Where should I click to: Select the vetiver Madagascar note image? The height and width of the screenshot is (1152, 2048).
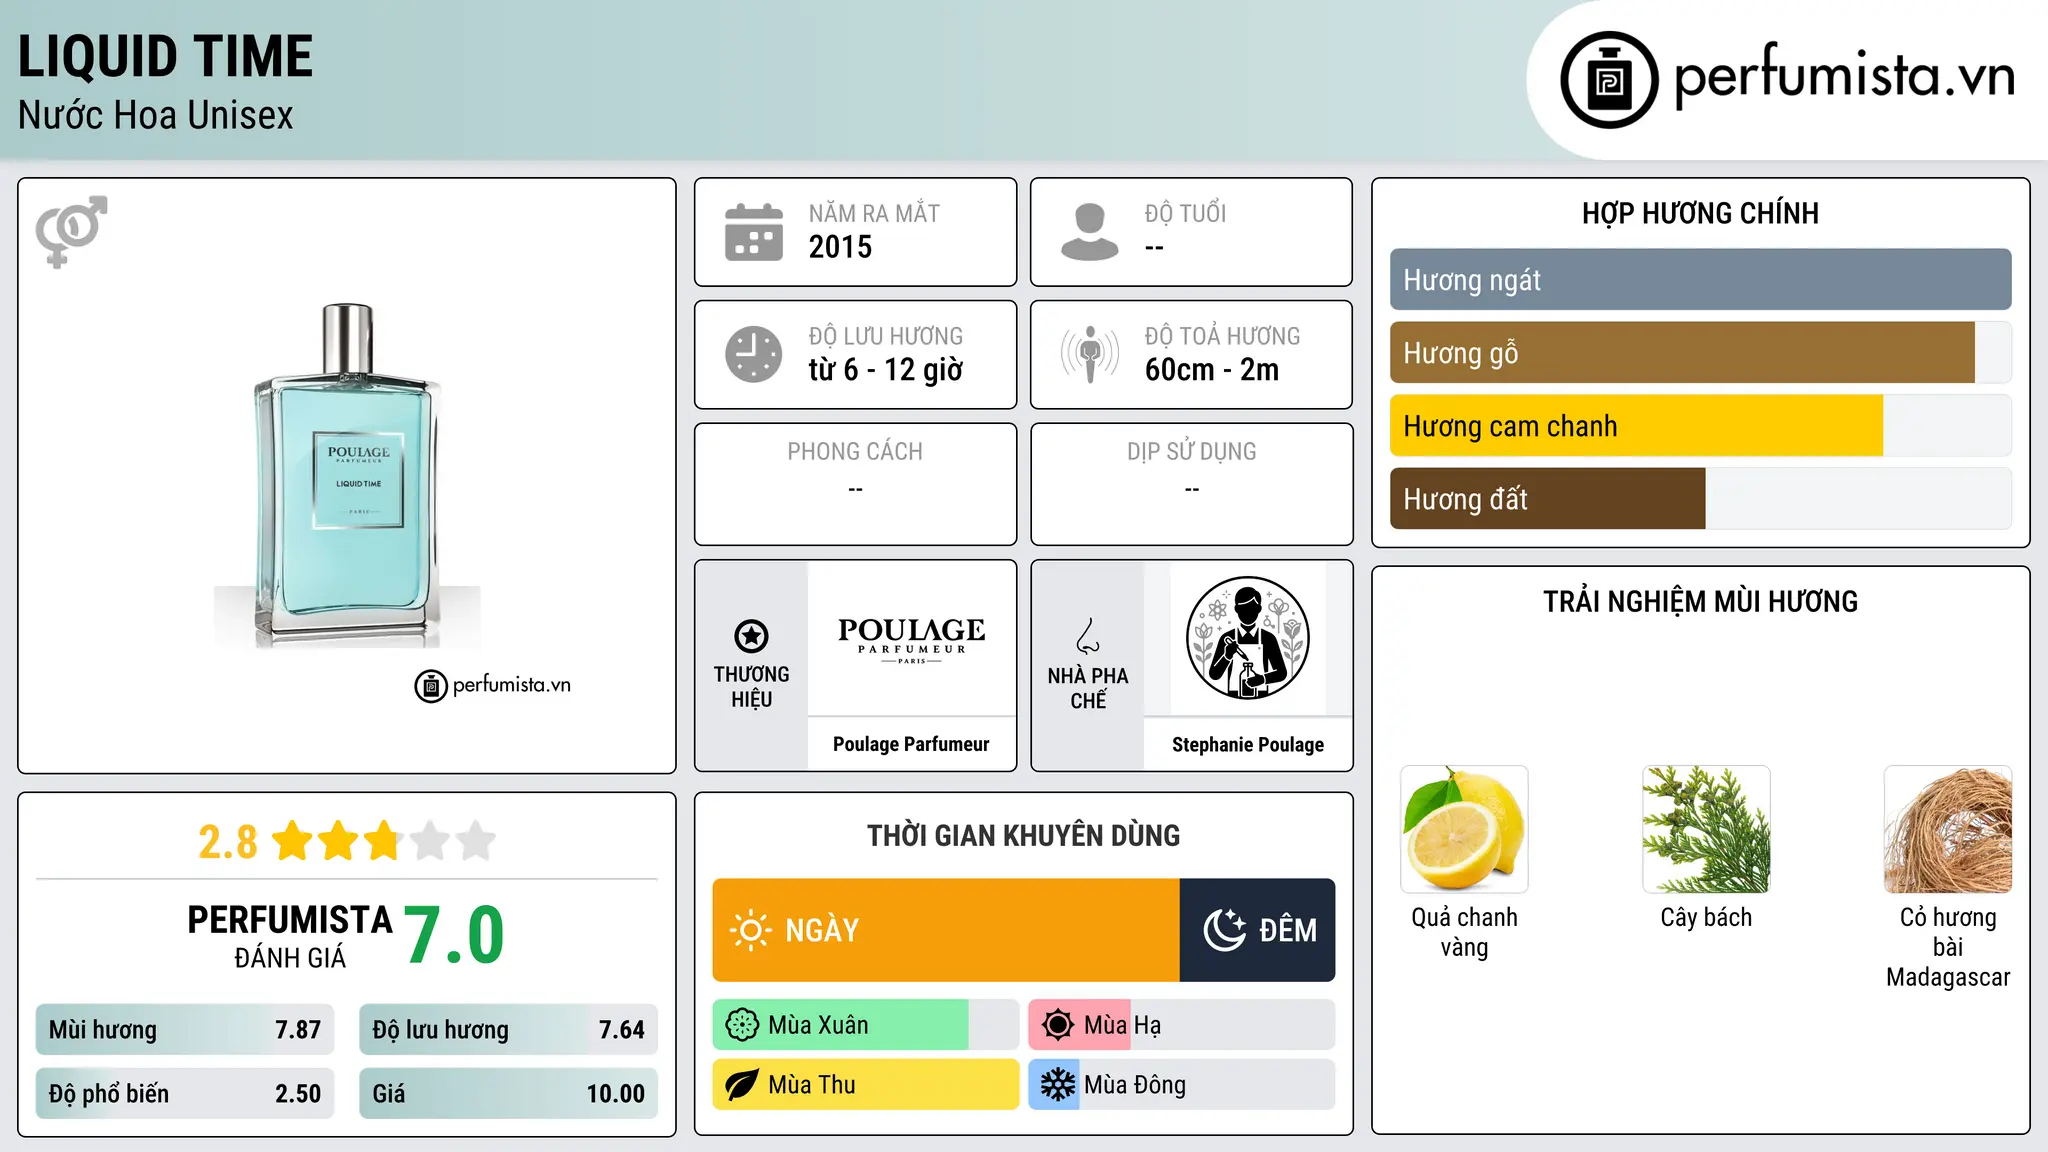(1948, 829)
